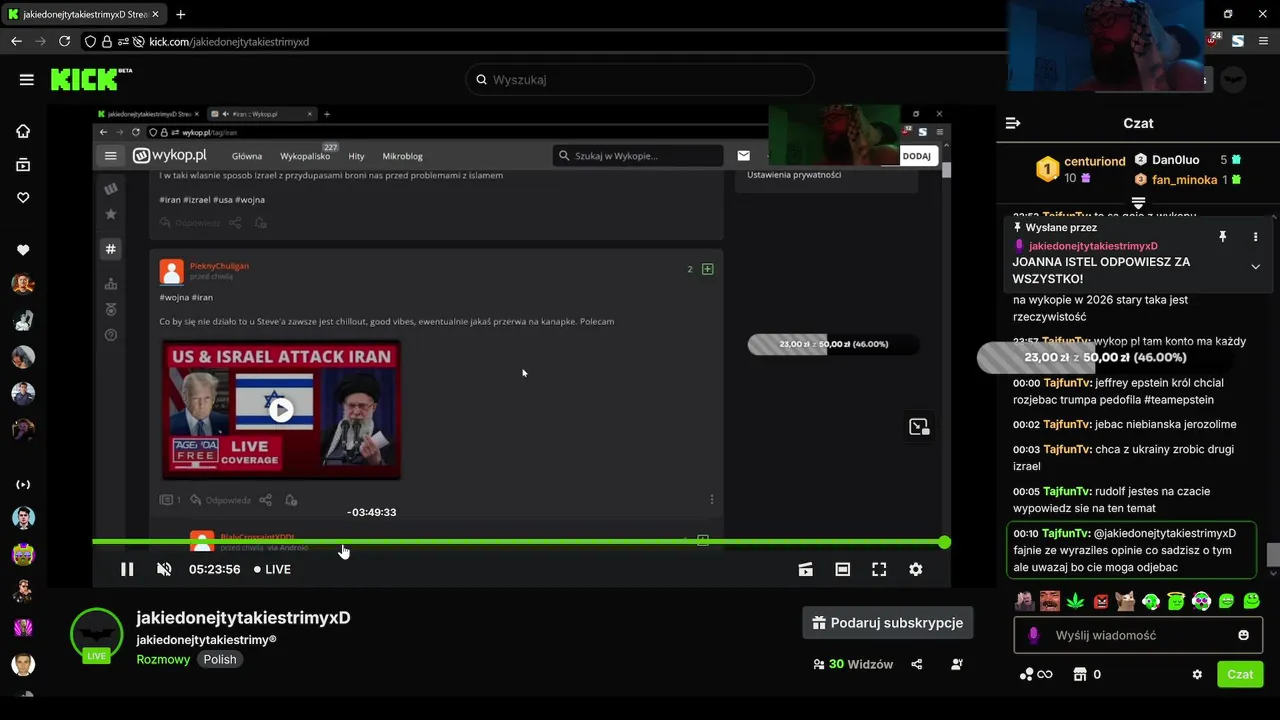
Task: Pause the live stream
Action: [127, 569]
